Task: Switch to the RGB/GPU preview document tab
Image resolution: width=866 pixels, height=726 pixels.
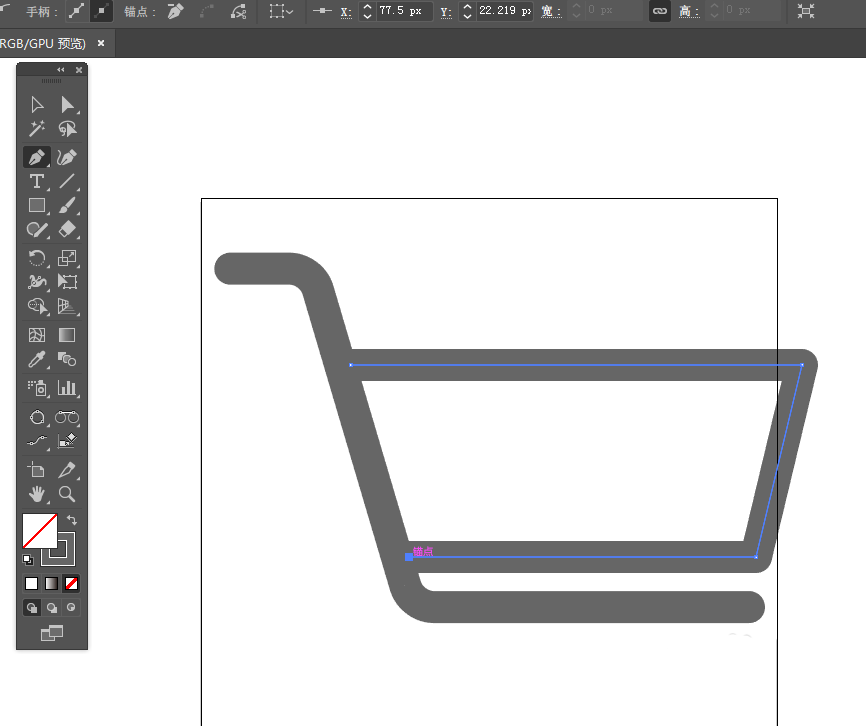Action: 43,44
